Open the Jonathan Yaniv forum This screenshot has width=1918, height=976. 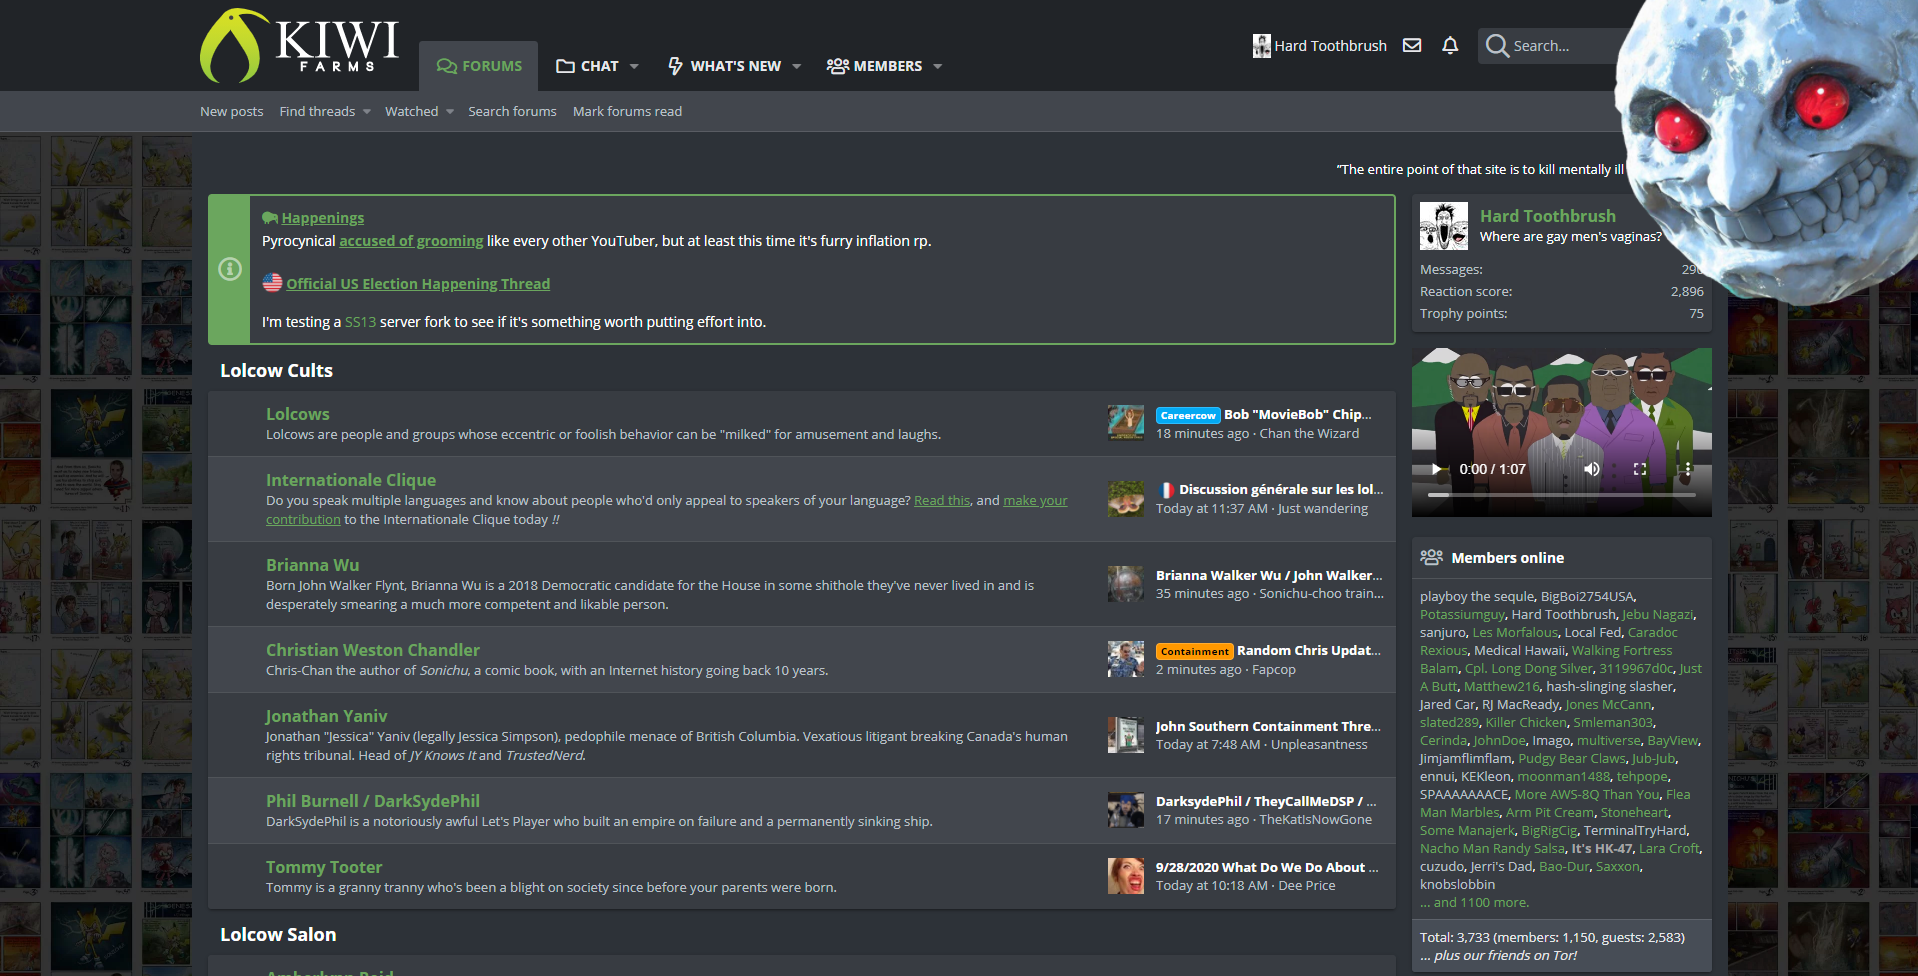point(326,716)
